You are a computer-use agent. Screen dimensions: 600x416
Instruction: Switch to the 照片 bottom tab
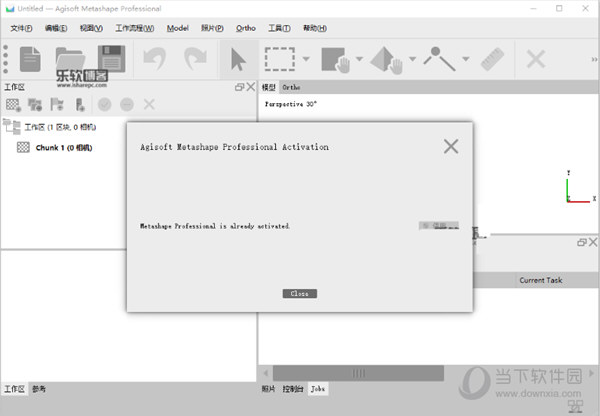[x=269, y=389]
